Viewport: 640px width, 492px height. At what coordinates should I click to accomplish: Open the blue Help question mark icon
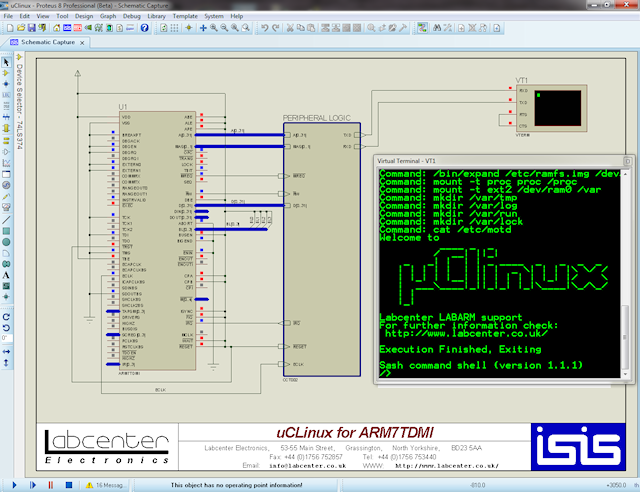coord(144,28)
